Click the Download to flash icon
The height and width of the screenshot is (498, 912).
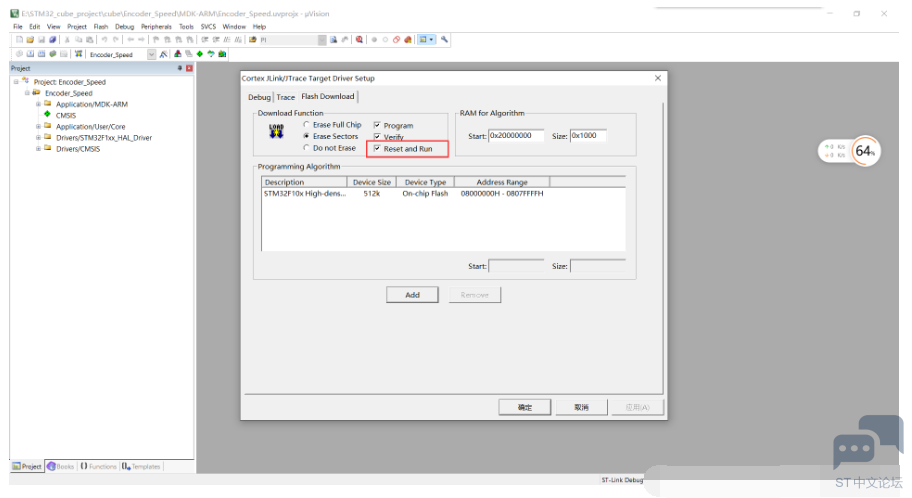pos(78,54)
